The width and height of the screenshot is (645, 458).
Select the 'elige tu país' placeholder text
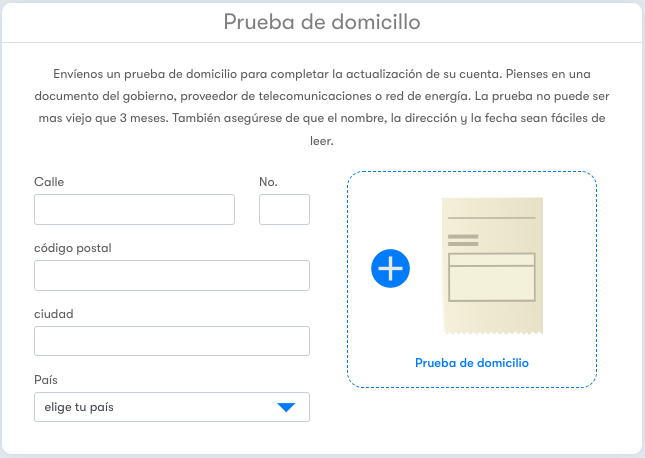tap(79, 407)
